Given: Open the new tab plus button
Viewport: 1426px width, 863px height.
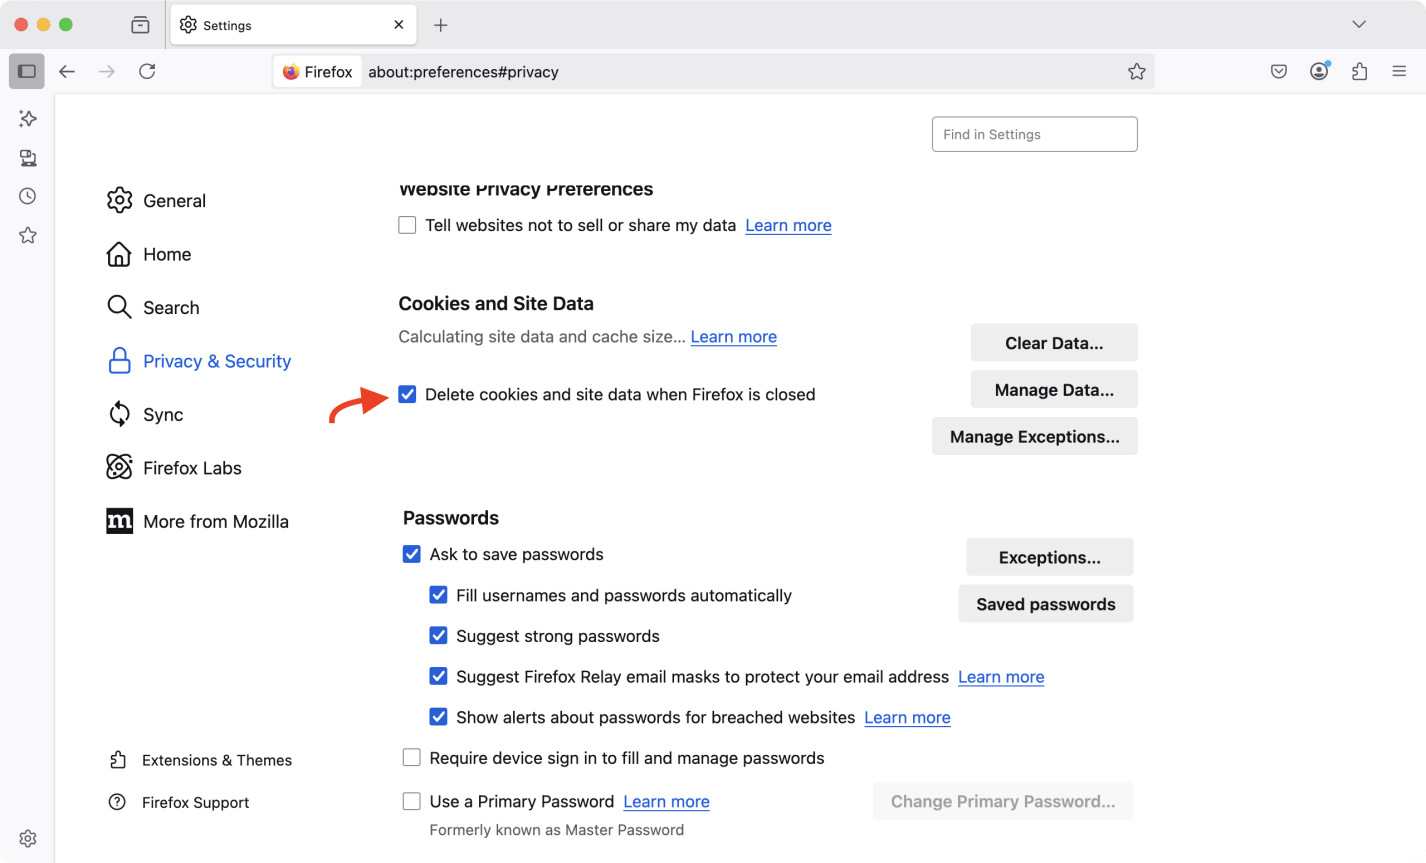Looking at the screenshot, I should 441,25.
